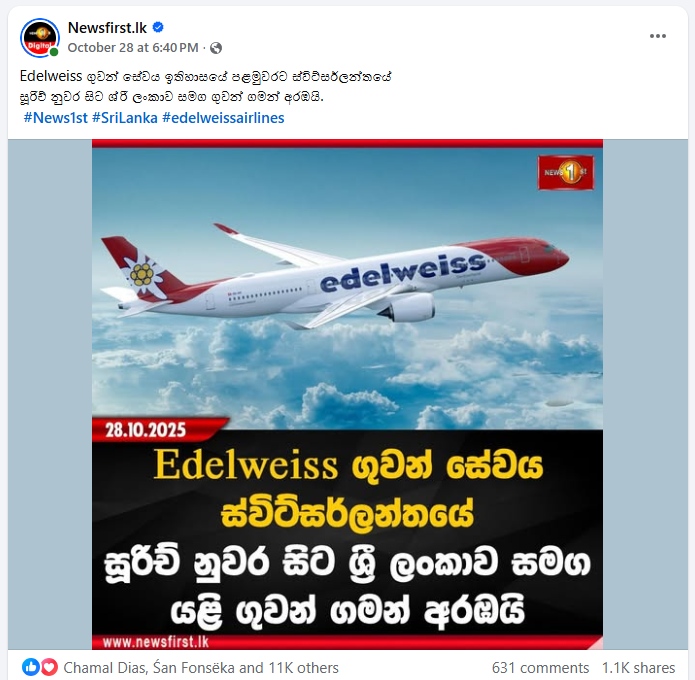The image size is (695, 680).
Task: View the 1.1K shares list
Action: pos(638,668)
